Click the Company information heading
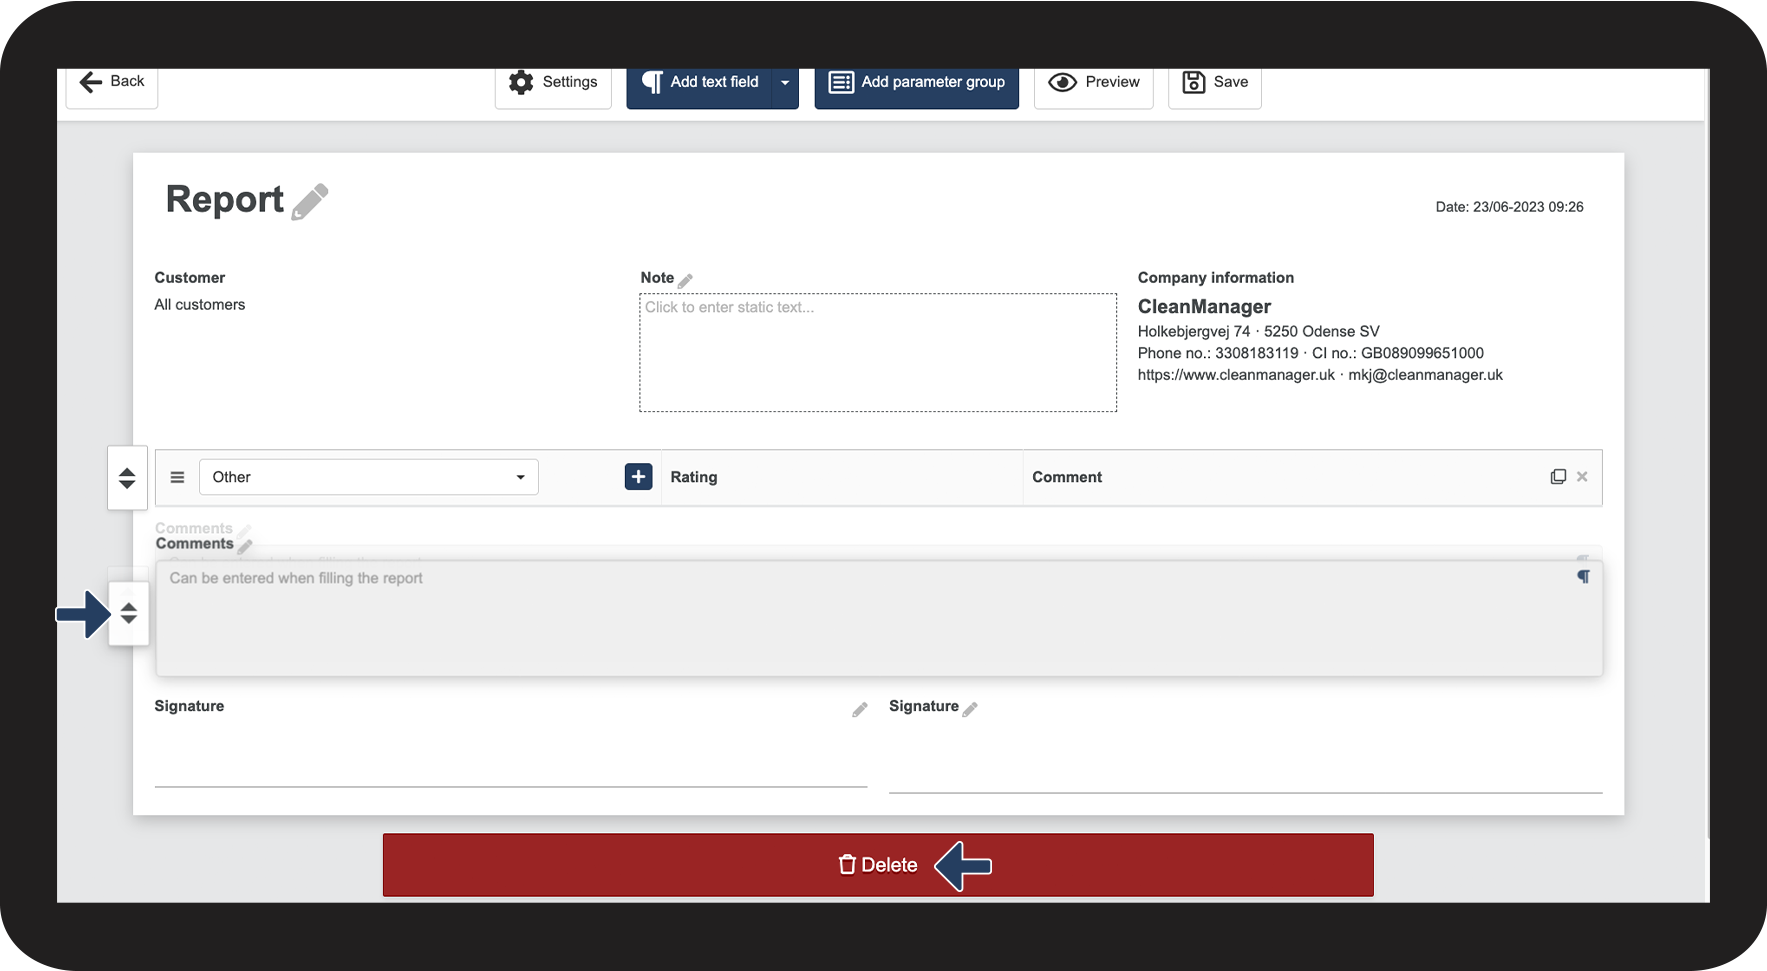1767x971 pixels. 1215,278
